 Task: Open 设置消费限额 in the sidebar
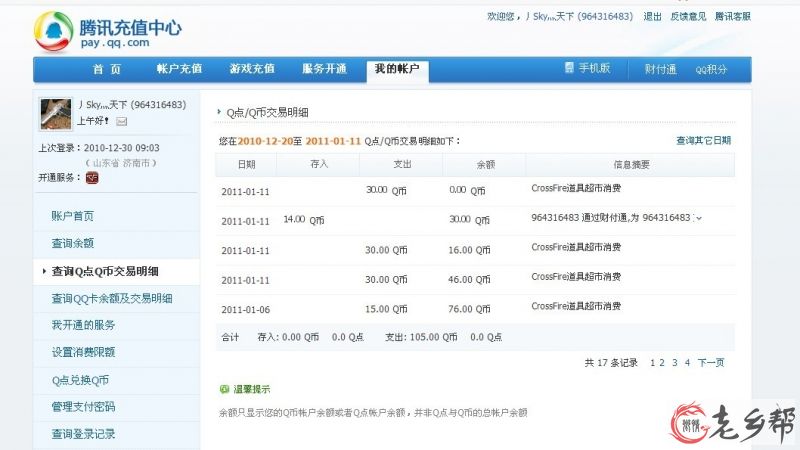(x=83, y=352)
